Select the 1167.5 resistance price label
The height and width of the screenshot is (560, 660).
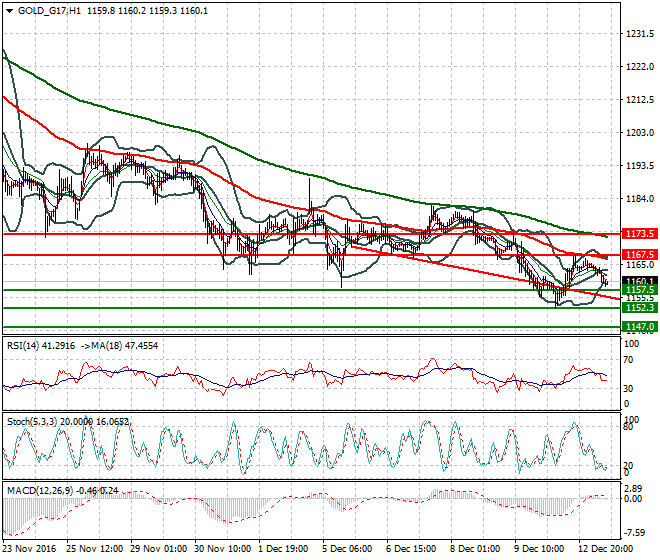coord(639,255)
